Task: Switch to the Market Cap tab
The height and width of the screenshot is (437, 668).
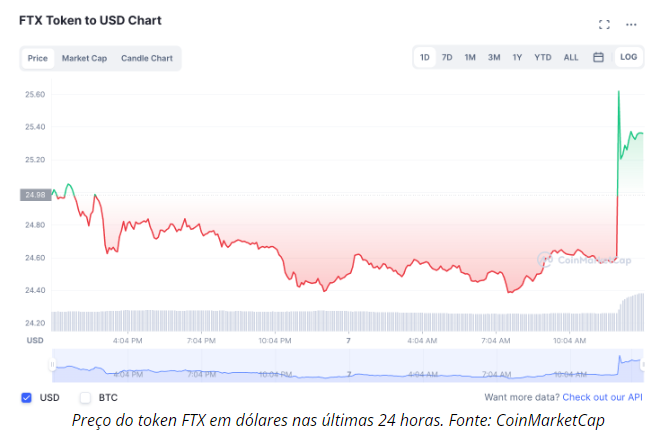Action: click(x=84, y=58)
